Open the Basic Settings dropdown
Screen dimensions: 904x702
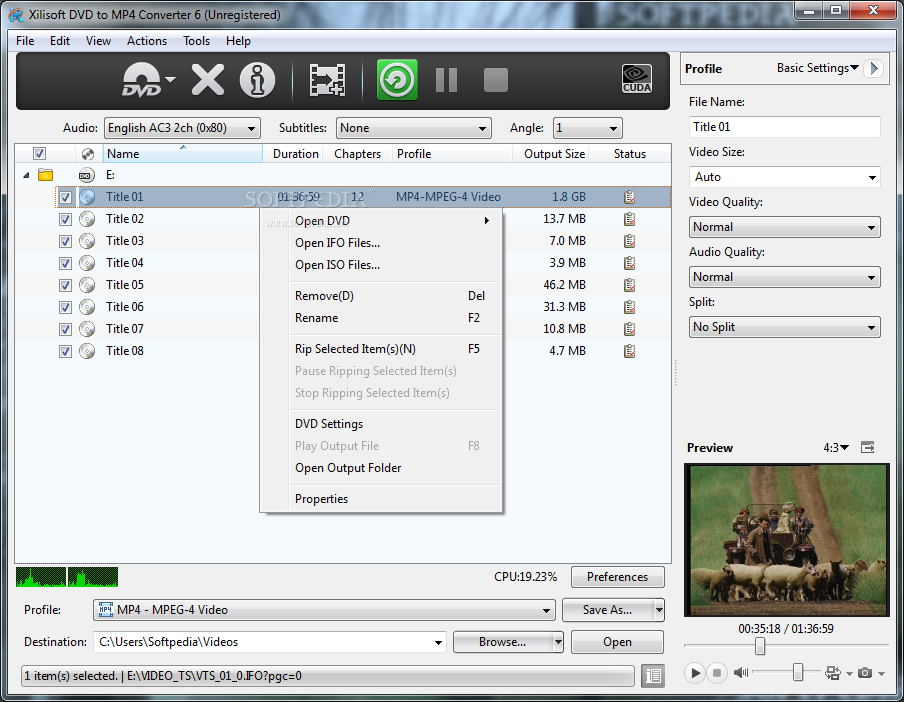coord(818,68)
